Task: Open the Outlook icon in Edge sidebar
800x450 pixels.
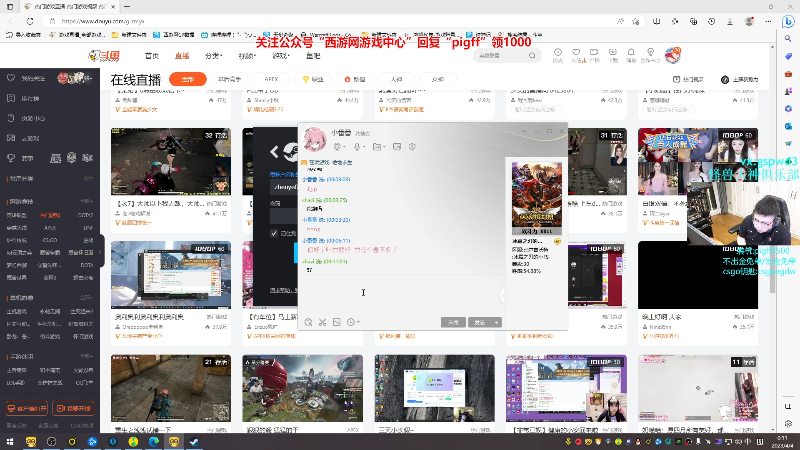Action: (788, 126)
